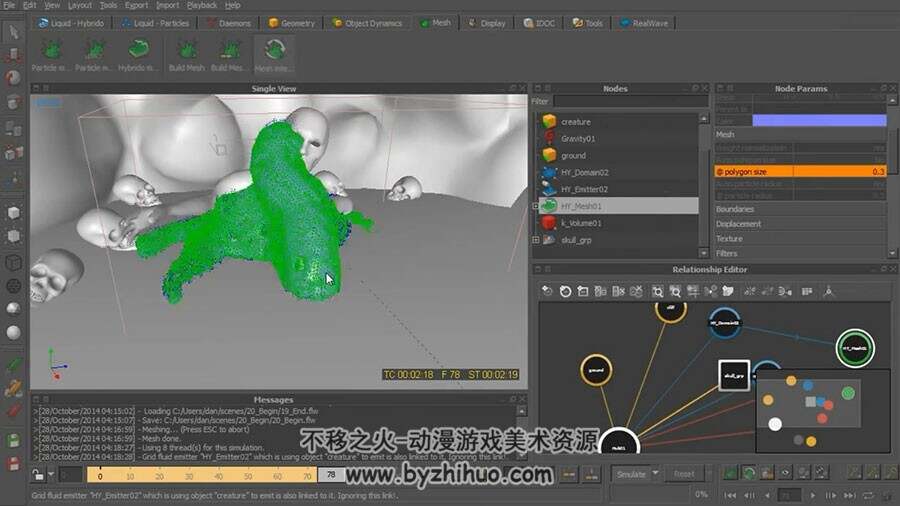Switch to the Object Dynamics shelf tab
The image size is (900, 506).
pos(367,23)
